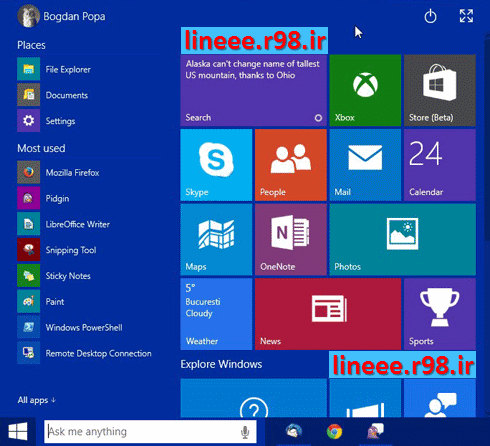The width and height of the screenshot is (490, 446).
Task: Open the Maps tile
Action: click(x=216, y=240)
